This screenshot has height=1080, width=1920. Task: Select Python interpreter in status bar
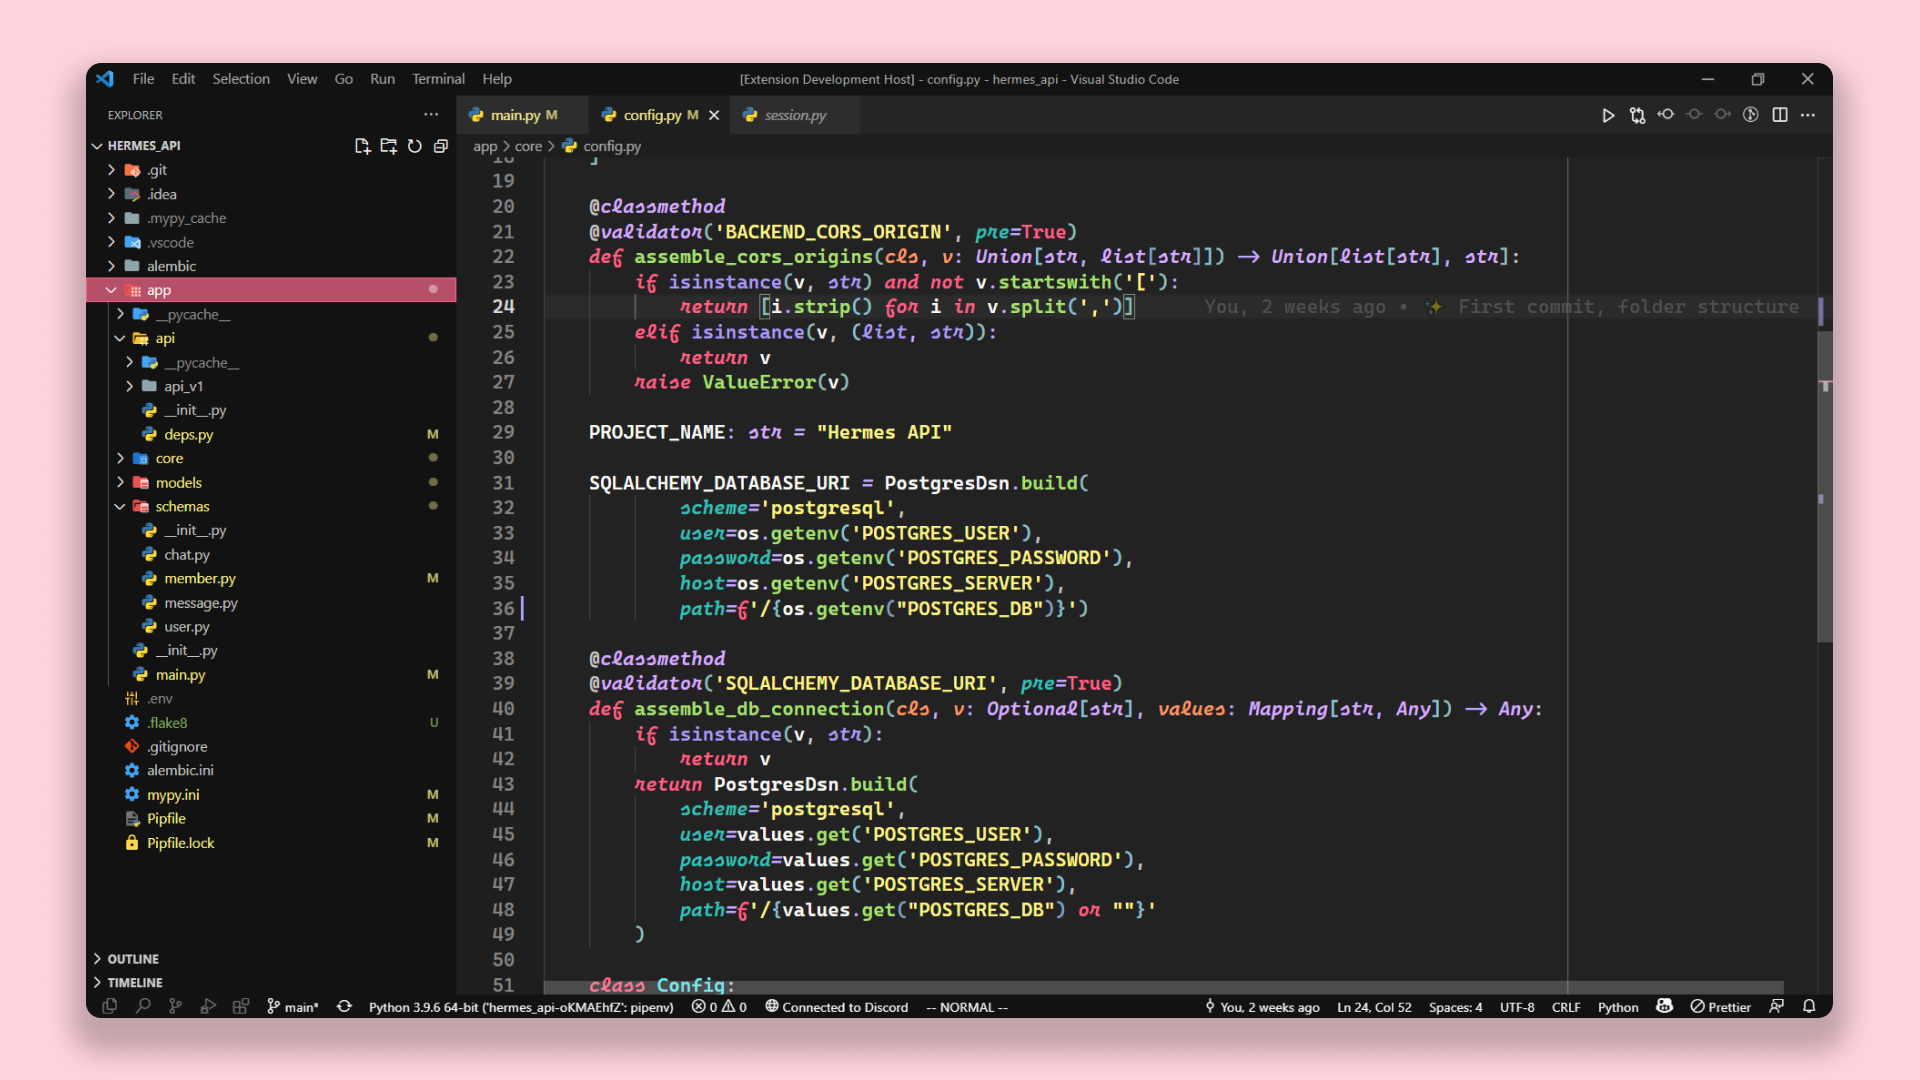521,1007
